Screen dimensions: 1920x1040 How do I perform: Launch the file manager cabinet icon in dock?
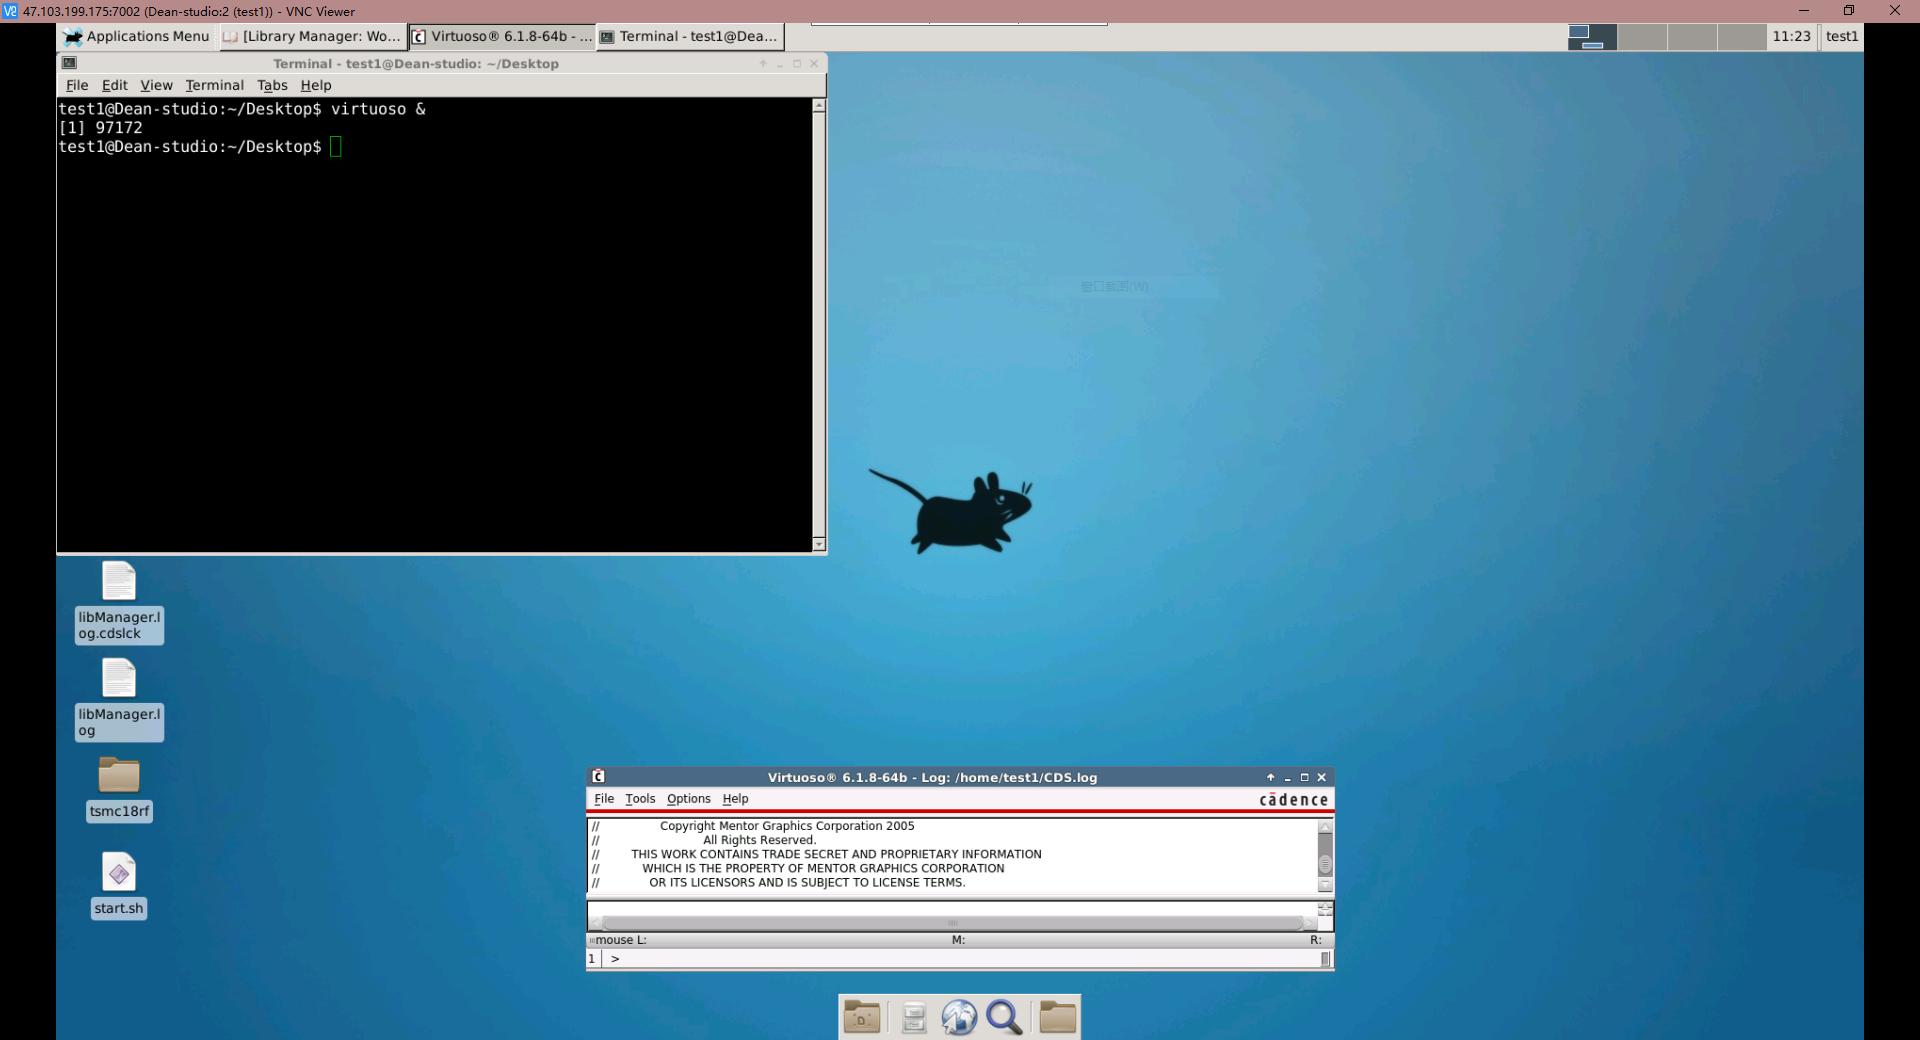pyautogui.click(x=913, y=1018)
